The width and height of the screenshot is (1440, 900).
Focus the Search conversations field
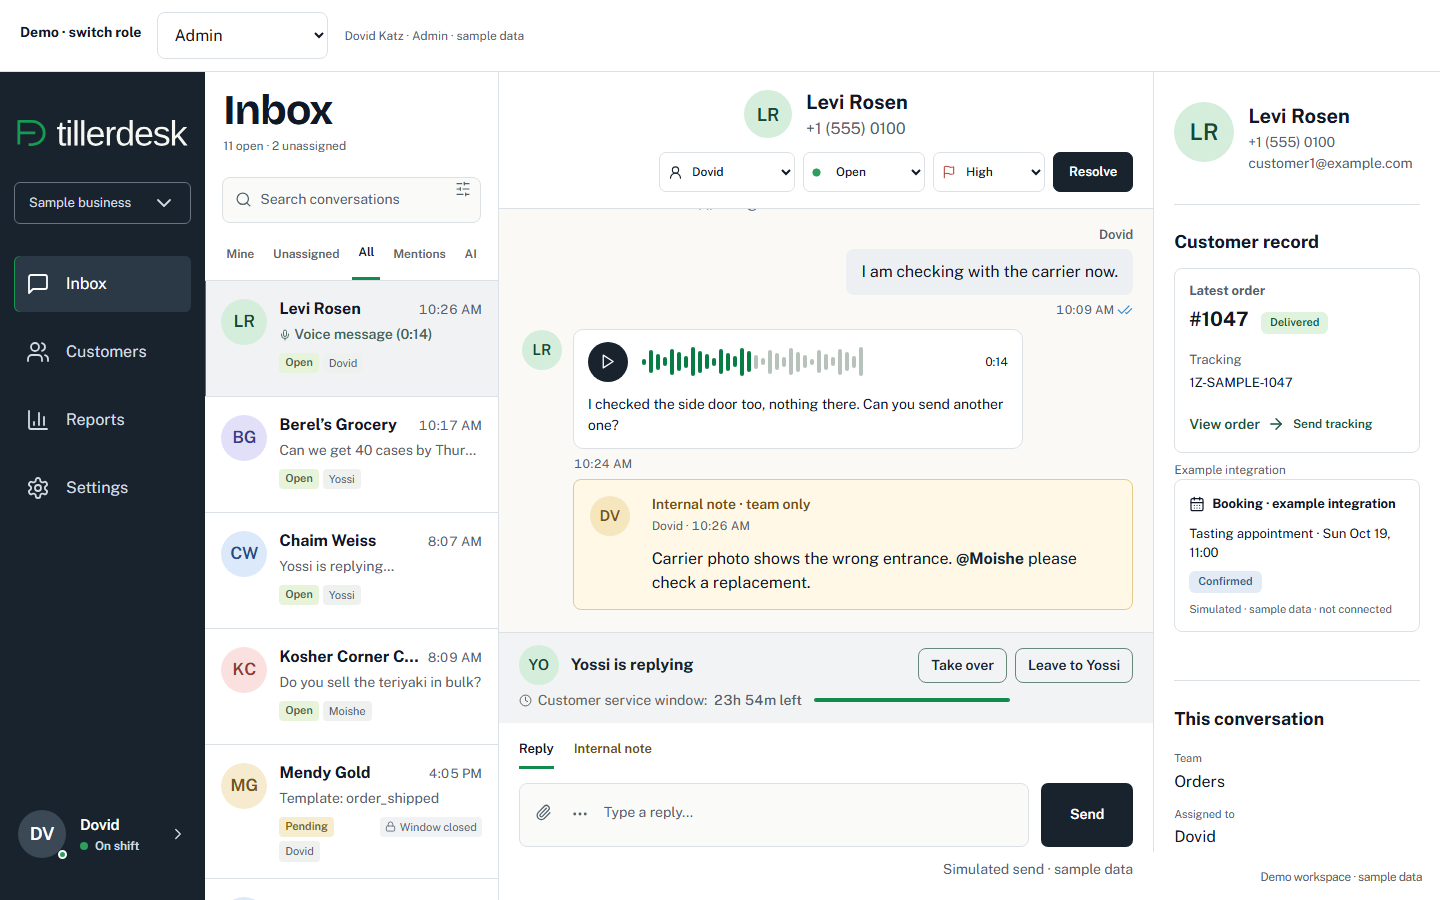351,200
